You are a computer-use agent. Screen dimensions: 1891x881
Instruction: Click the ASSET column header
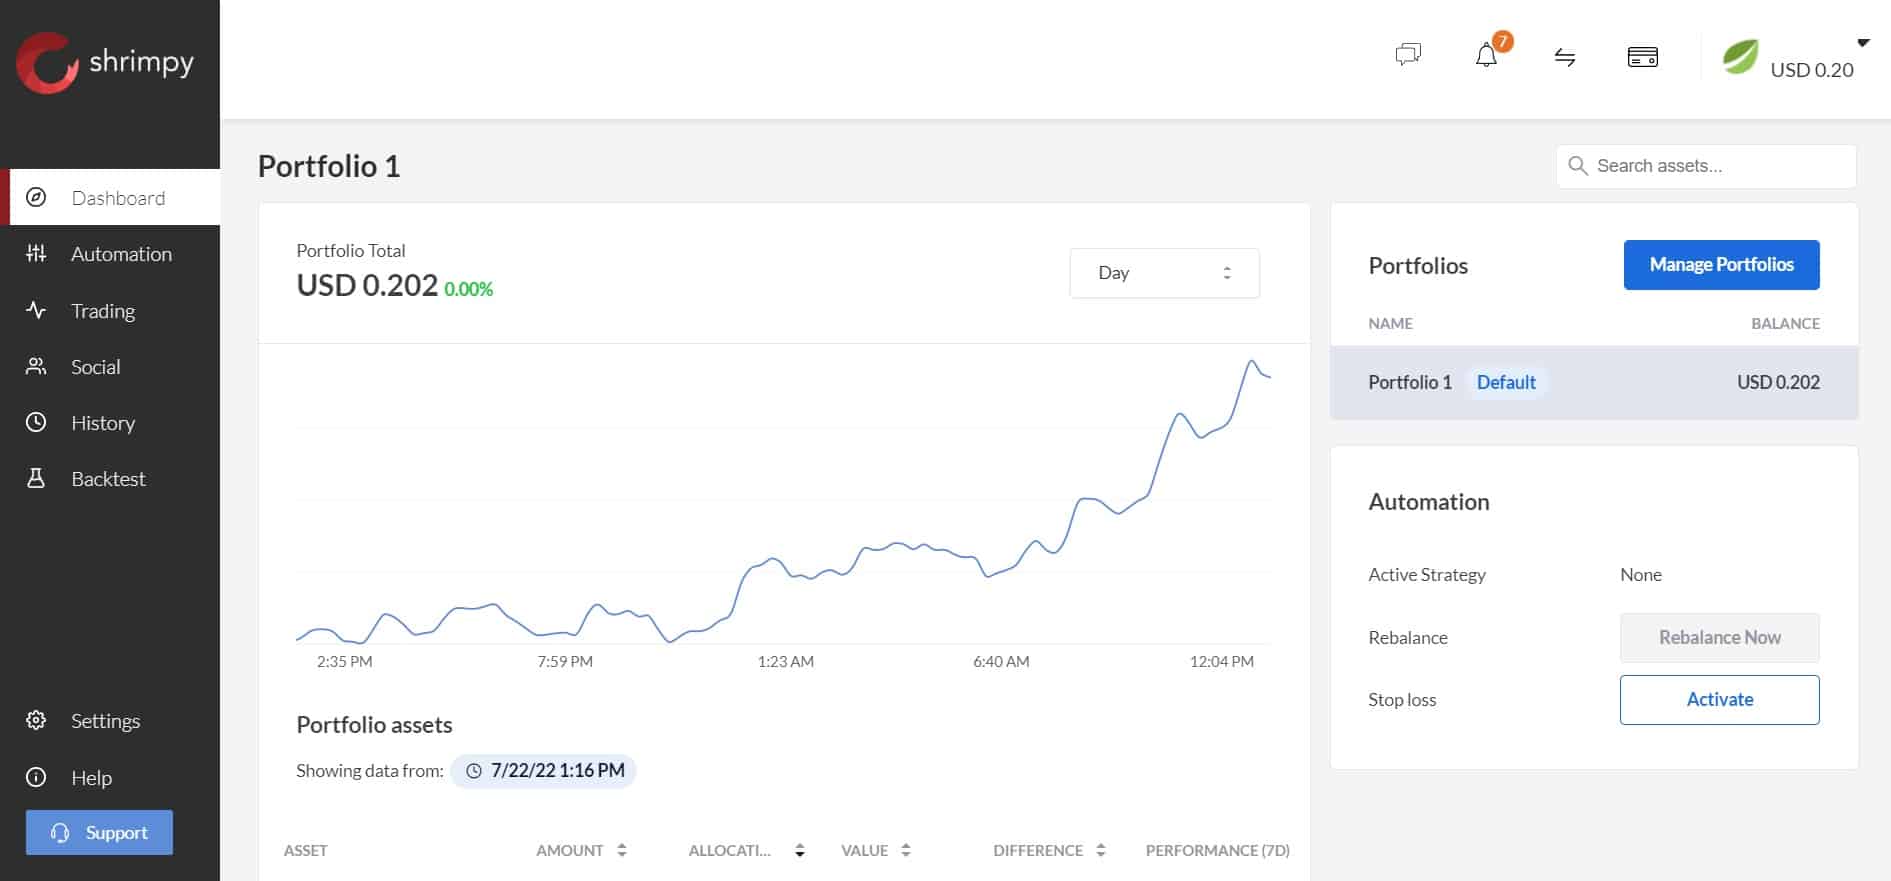point(306,850)
